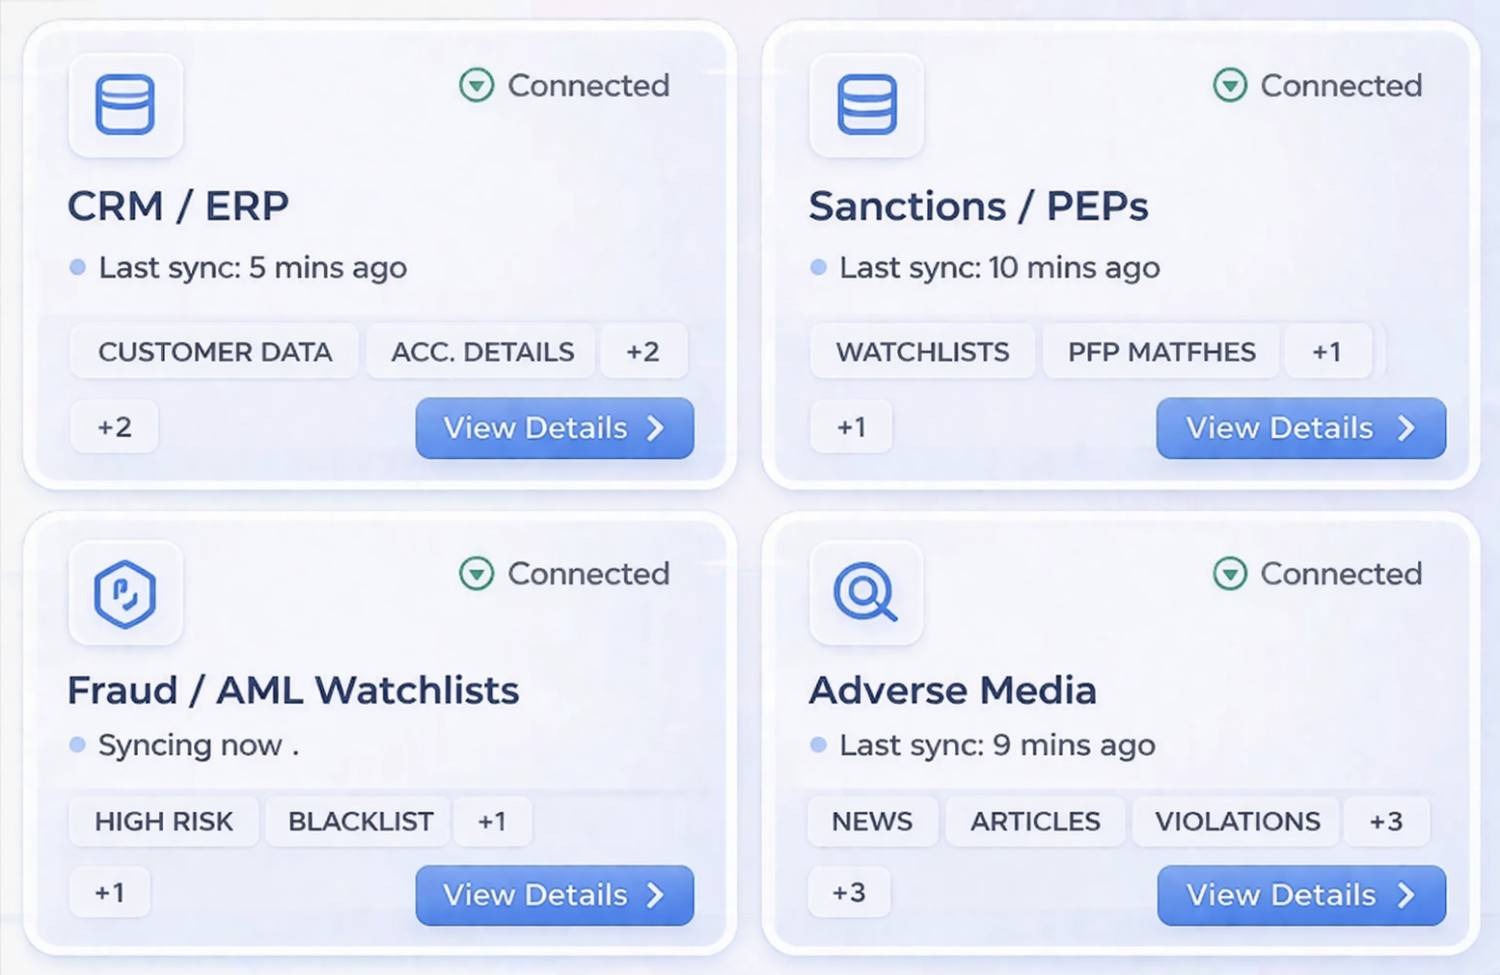Click the blue sync dot next to Syncing now
Screen dimensions: 1500x975
coord(75,745)
